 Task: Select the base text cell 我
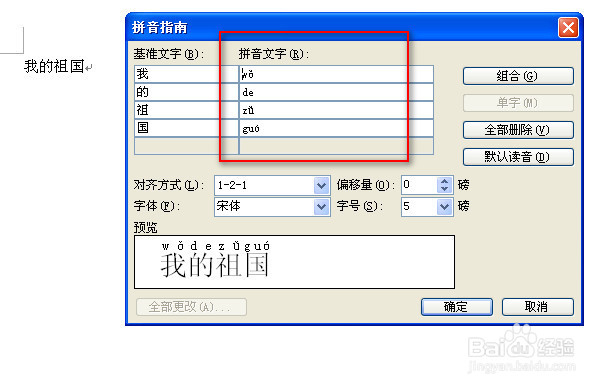point(186,74)
